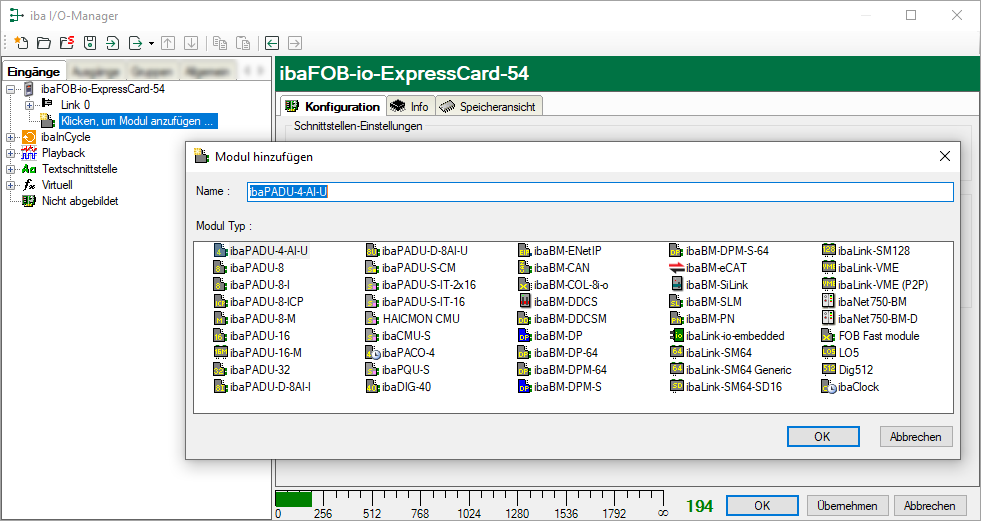Click the open folder toolbar icon
Image resolution: width=981 pixels, height=521 pixels.
pyautogui.click(x=44, y=43)
